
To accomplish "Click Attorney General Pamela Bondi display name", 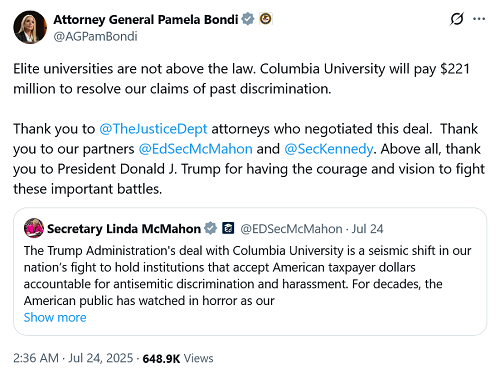I will [146, 19].
